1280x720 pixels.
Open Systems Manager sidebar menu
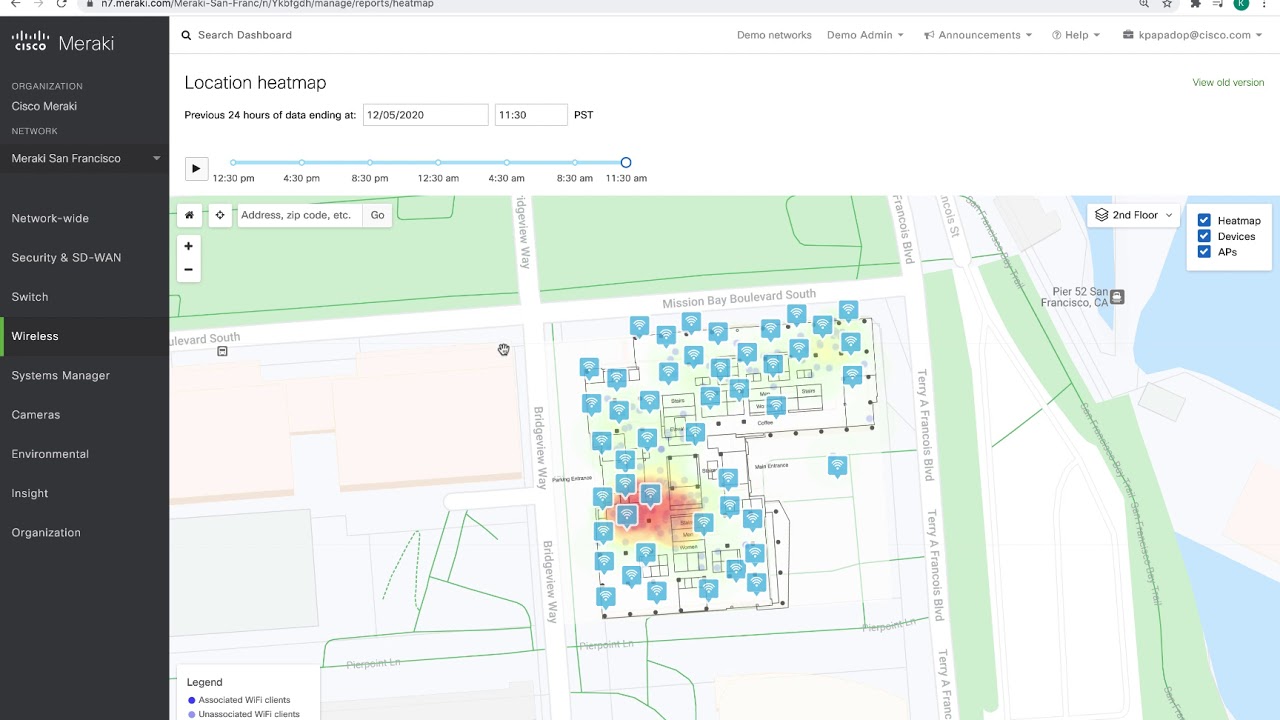[x=61, y=376]
